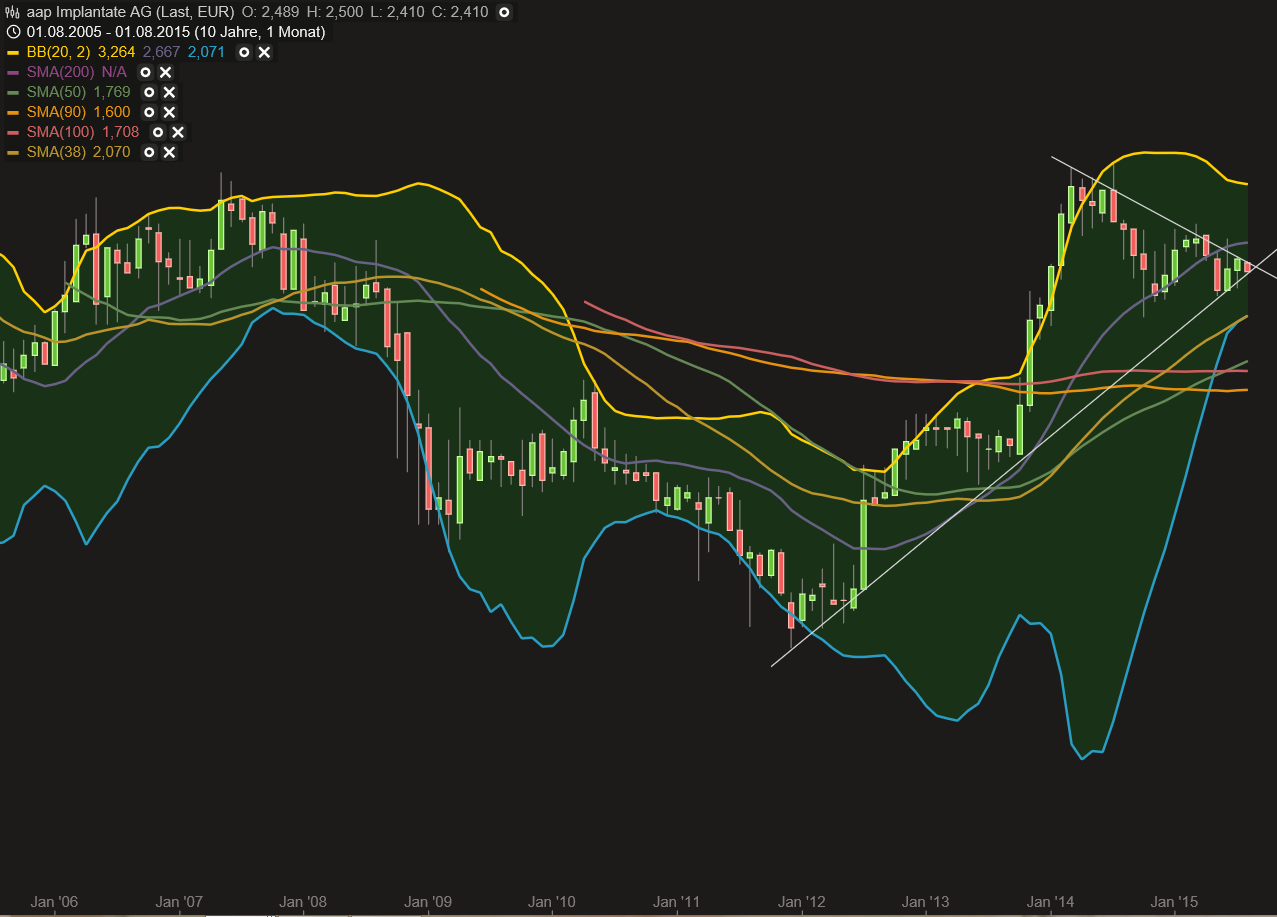Click the circle icon beside SMA(90)

149,112
